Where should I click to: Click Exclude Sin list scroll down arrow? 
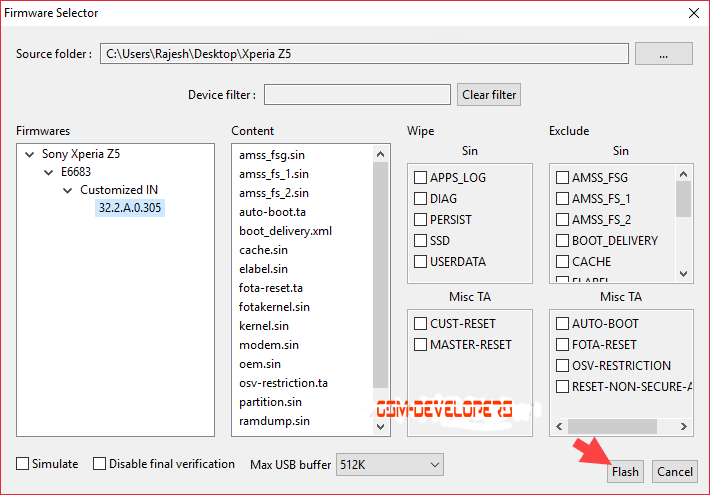(683, 274)
